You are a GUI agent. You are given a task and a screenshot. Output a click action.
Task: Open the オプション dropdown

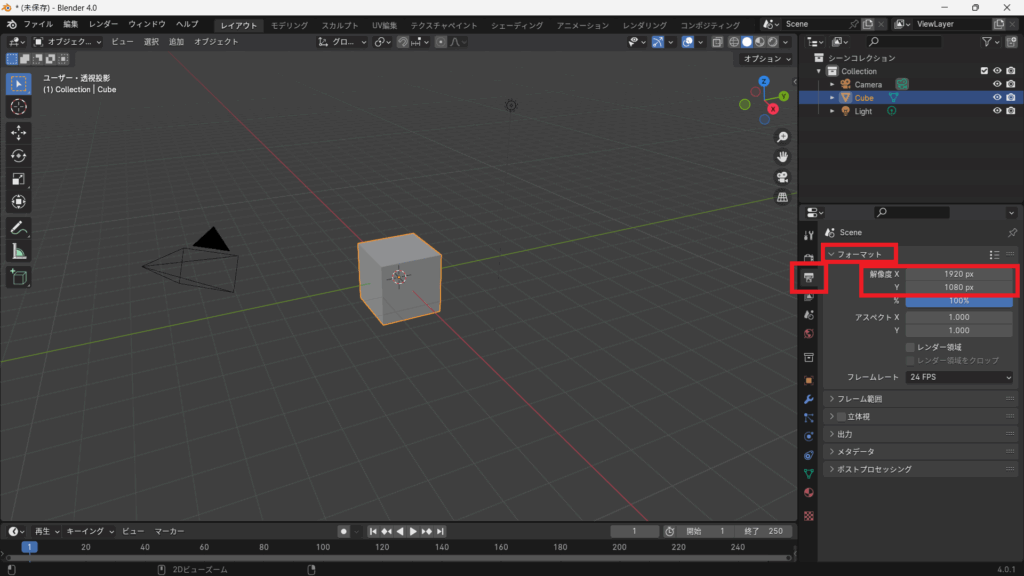pyautogui.click(x=767, y=59)
